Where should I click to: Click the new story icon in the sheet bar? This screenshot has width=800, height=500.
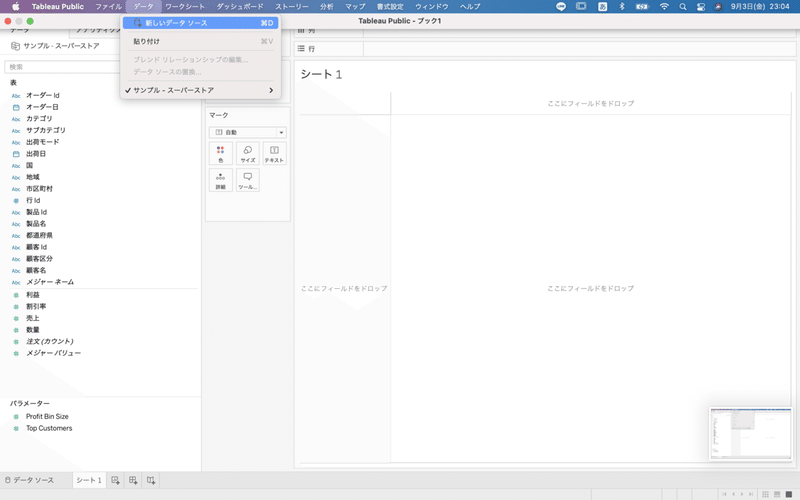(x=151, y=480)
